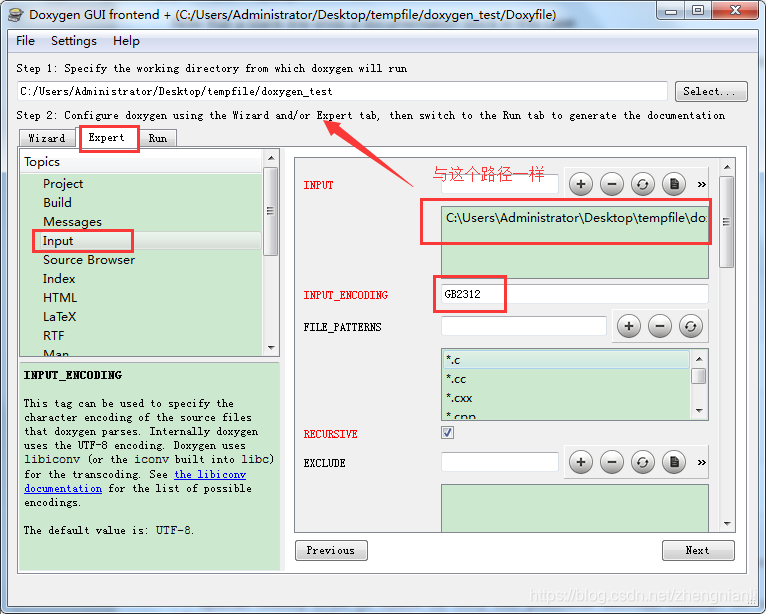Expand INPUT toolbar overflow chevron
This screenshot has height=614, width=766.
(x=702, y=185)
